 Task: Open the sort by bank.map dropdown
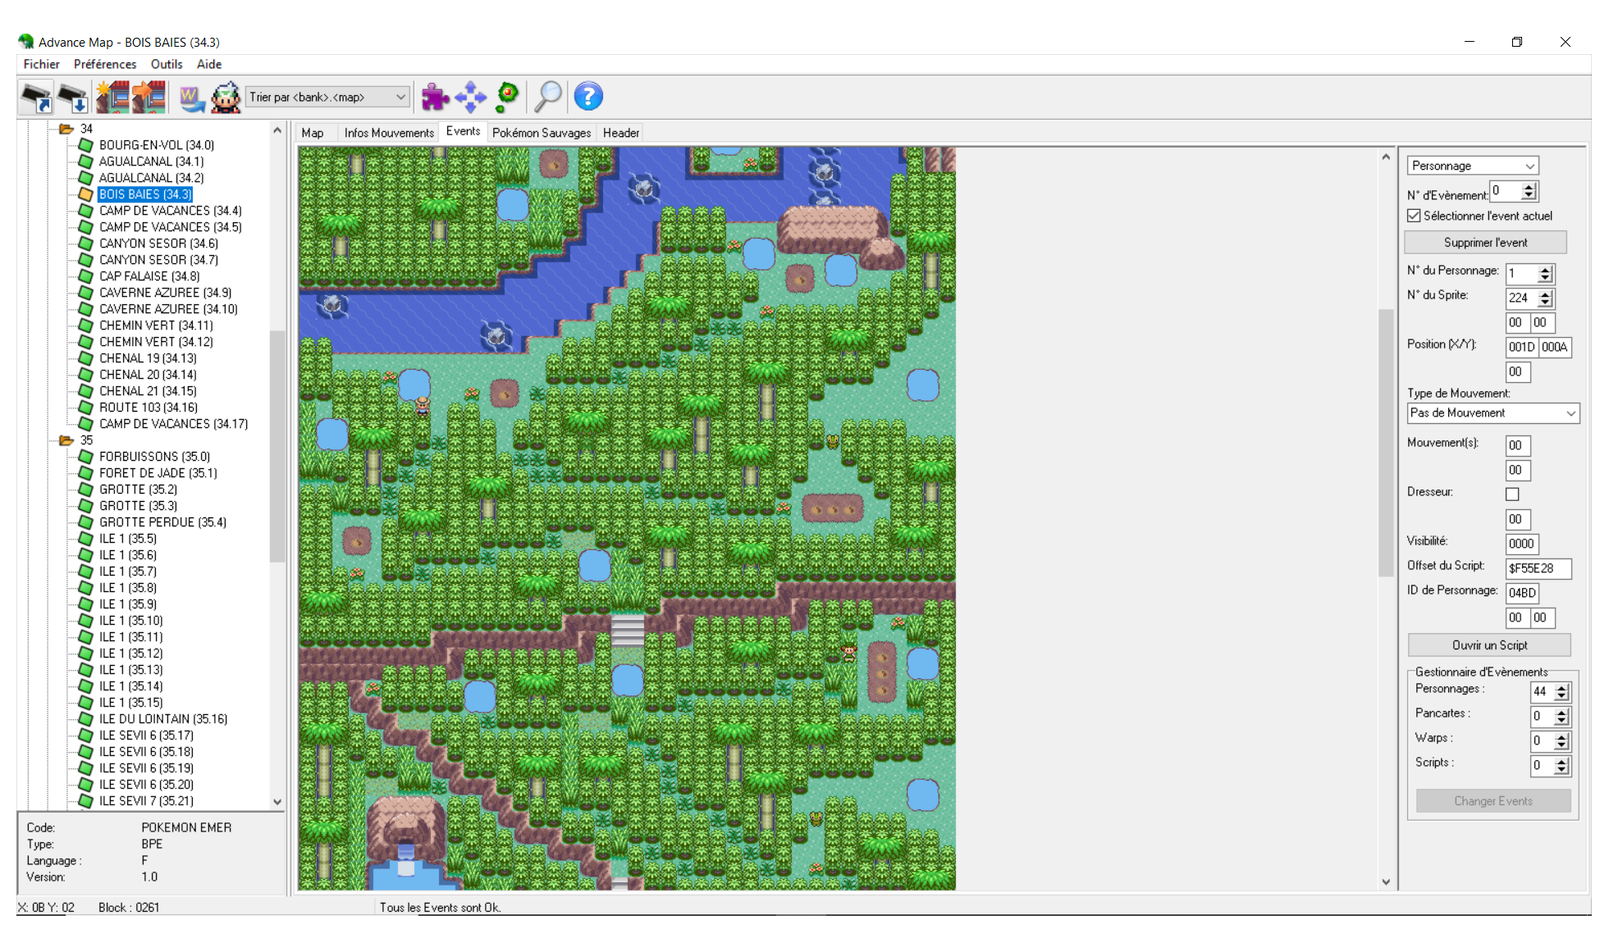coord(400,97)
